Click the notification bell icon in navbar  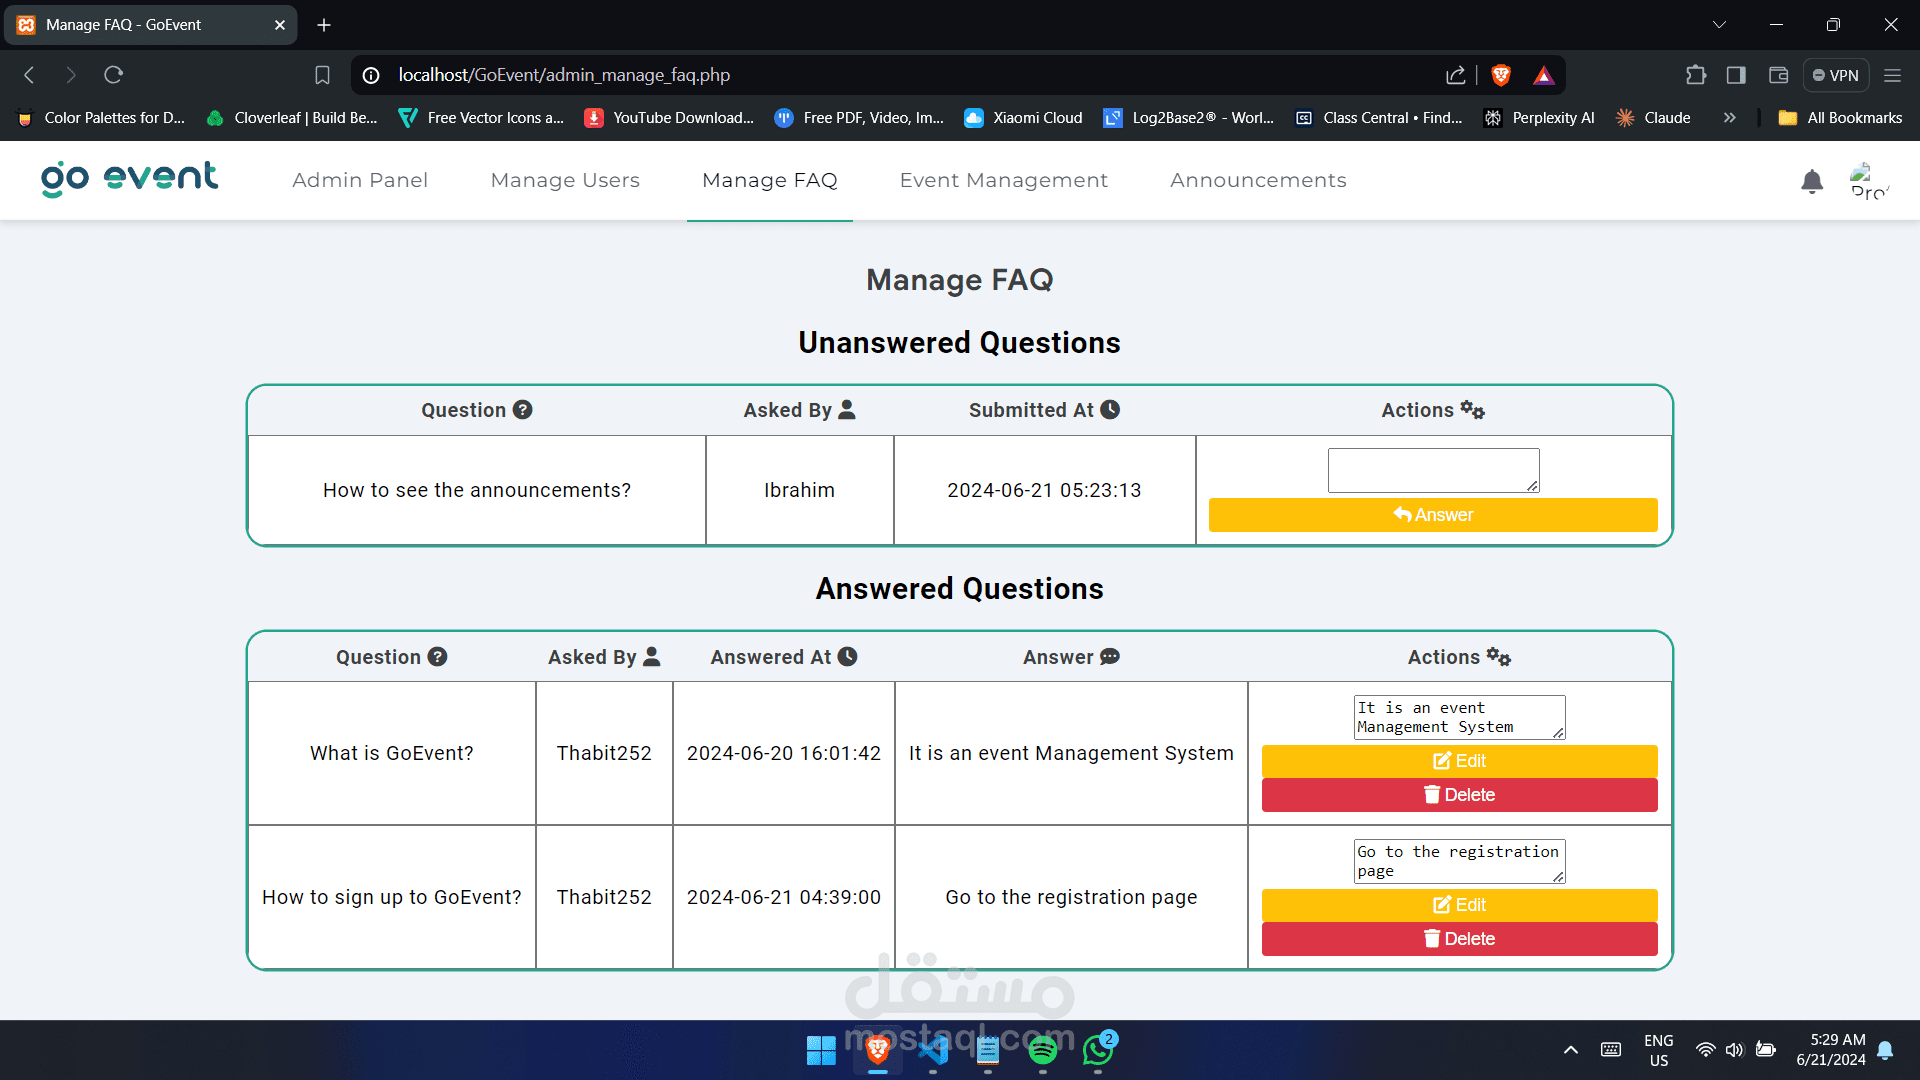coord(1811,181)
